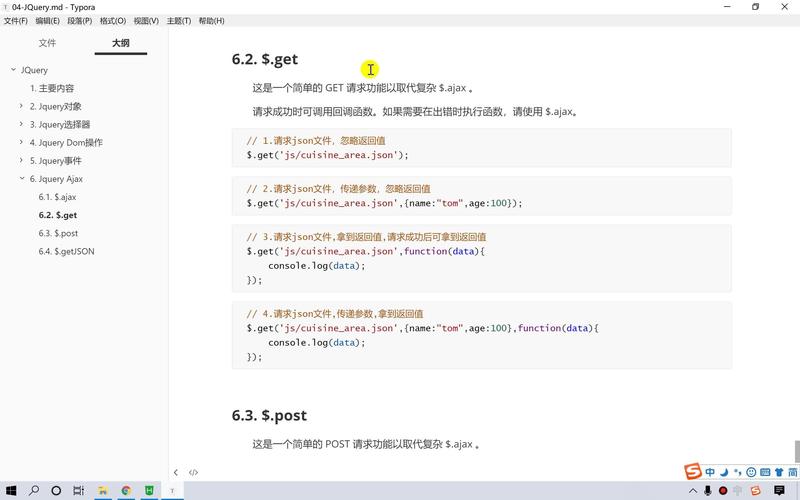Jump to 6.3. $.post outline entry
Image resolution: width=800 pixels, height=500 pixels.
click(x=58, y=233)
